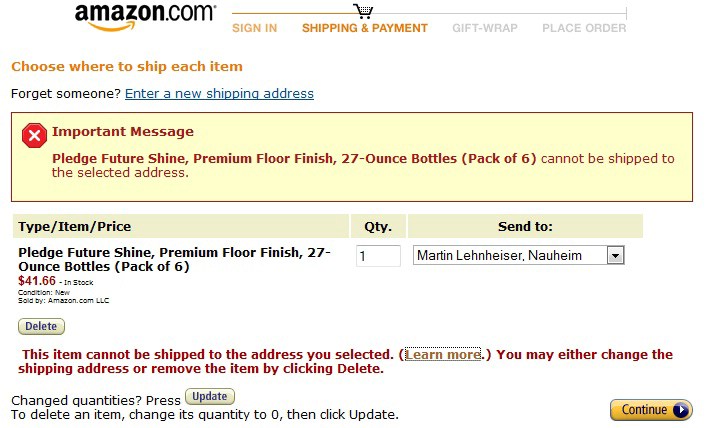Open Enter a new shipping address link

tap(219, 94)
